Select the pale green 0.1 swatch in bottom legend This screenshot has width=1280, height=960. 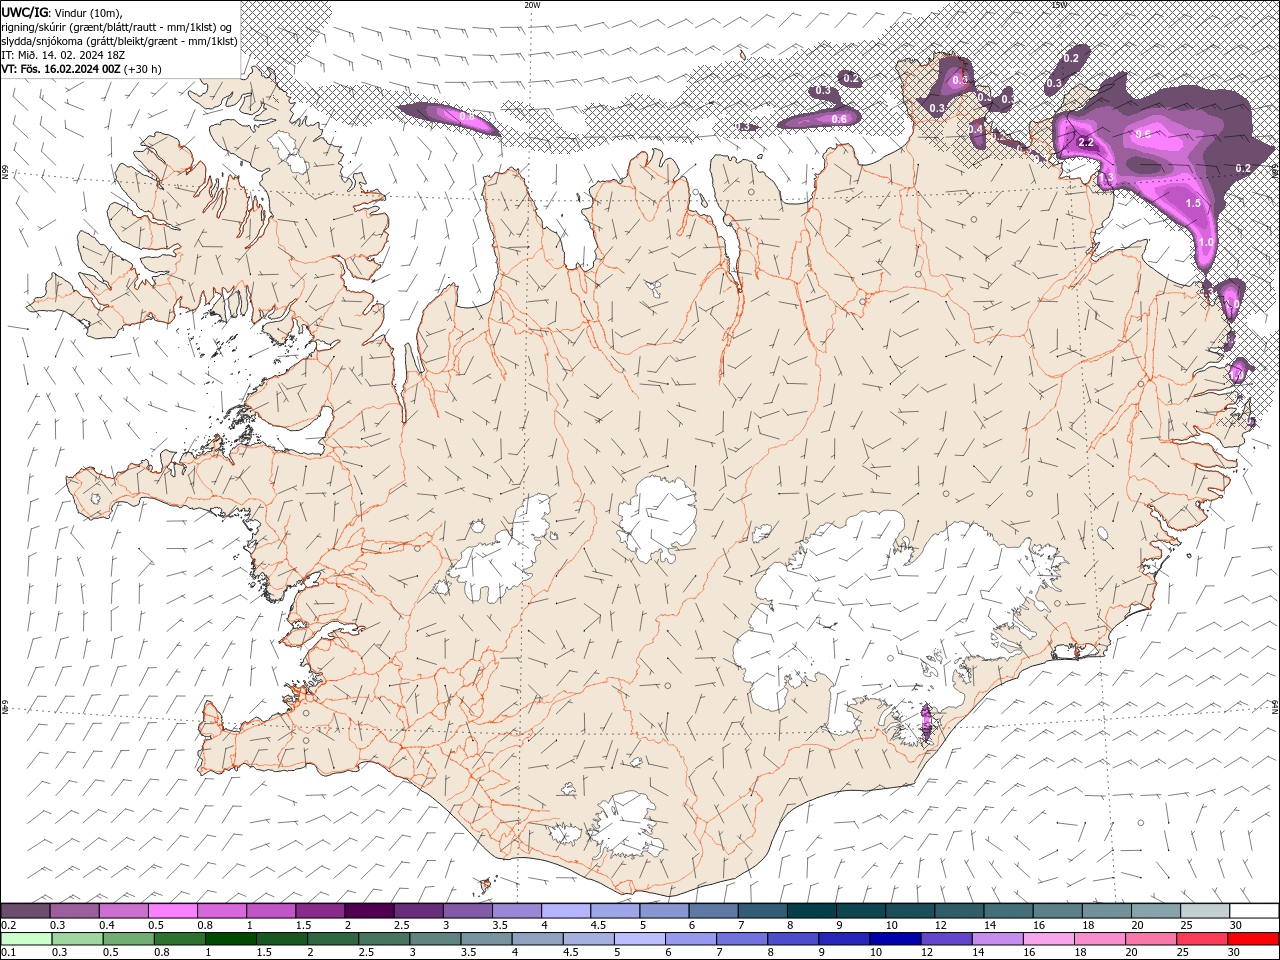(26, 939)
